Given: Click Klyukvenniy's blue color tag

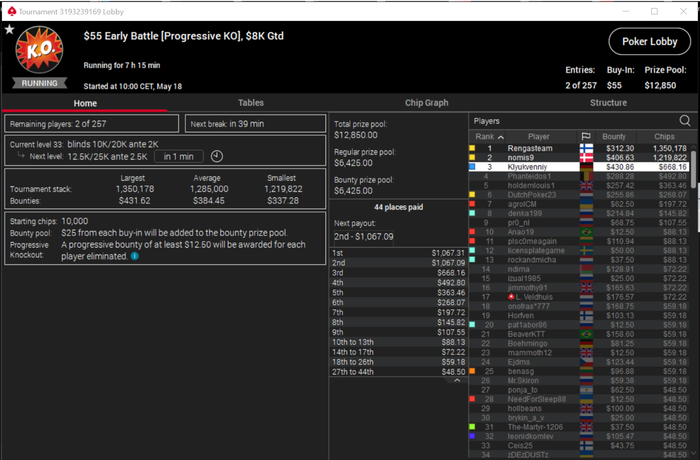Looking at the screenshot, I should pos(472,167).
